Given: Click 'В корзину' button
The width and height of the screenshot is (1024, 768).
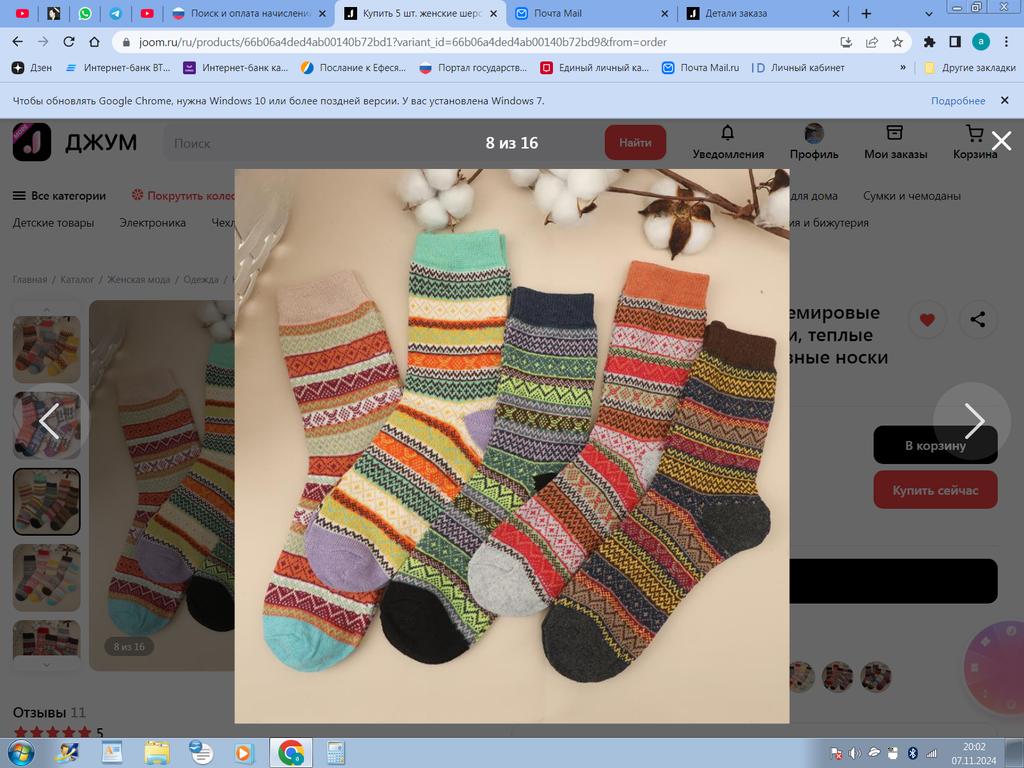Looking at the screenshot, I should pos(935,445).
